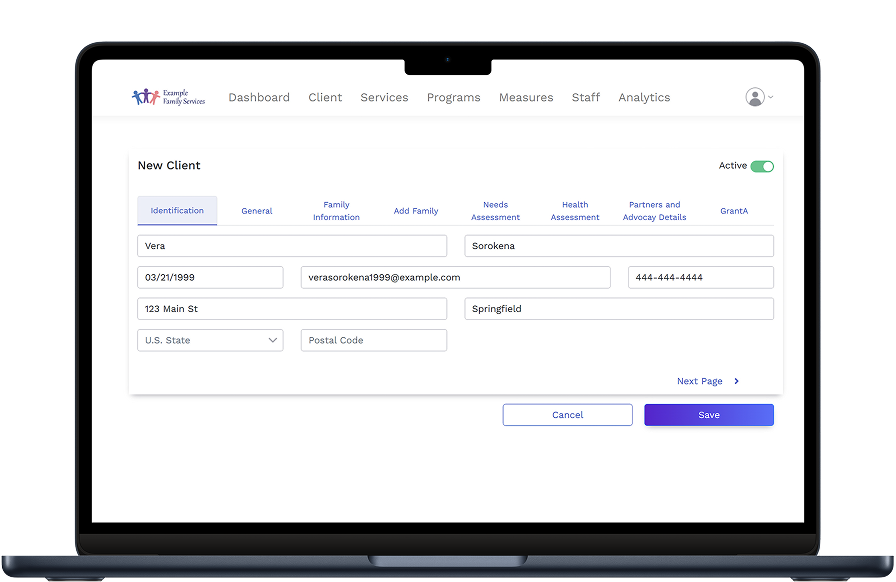Click the Example Family Services logo
This screenshot has width=896, height=582.
coord(168,97)
